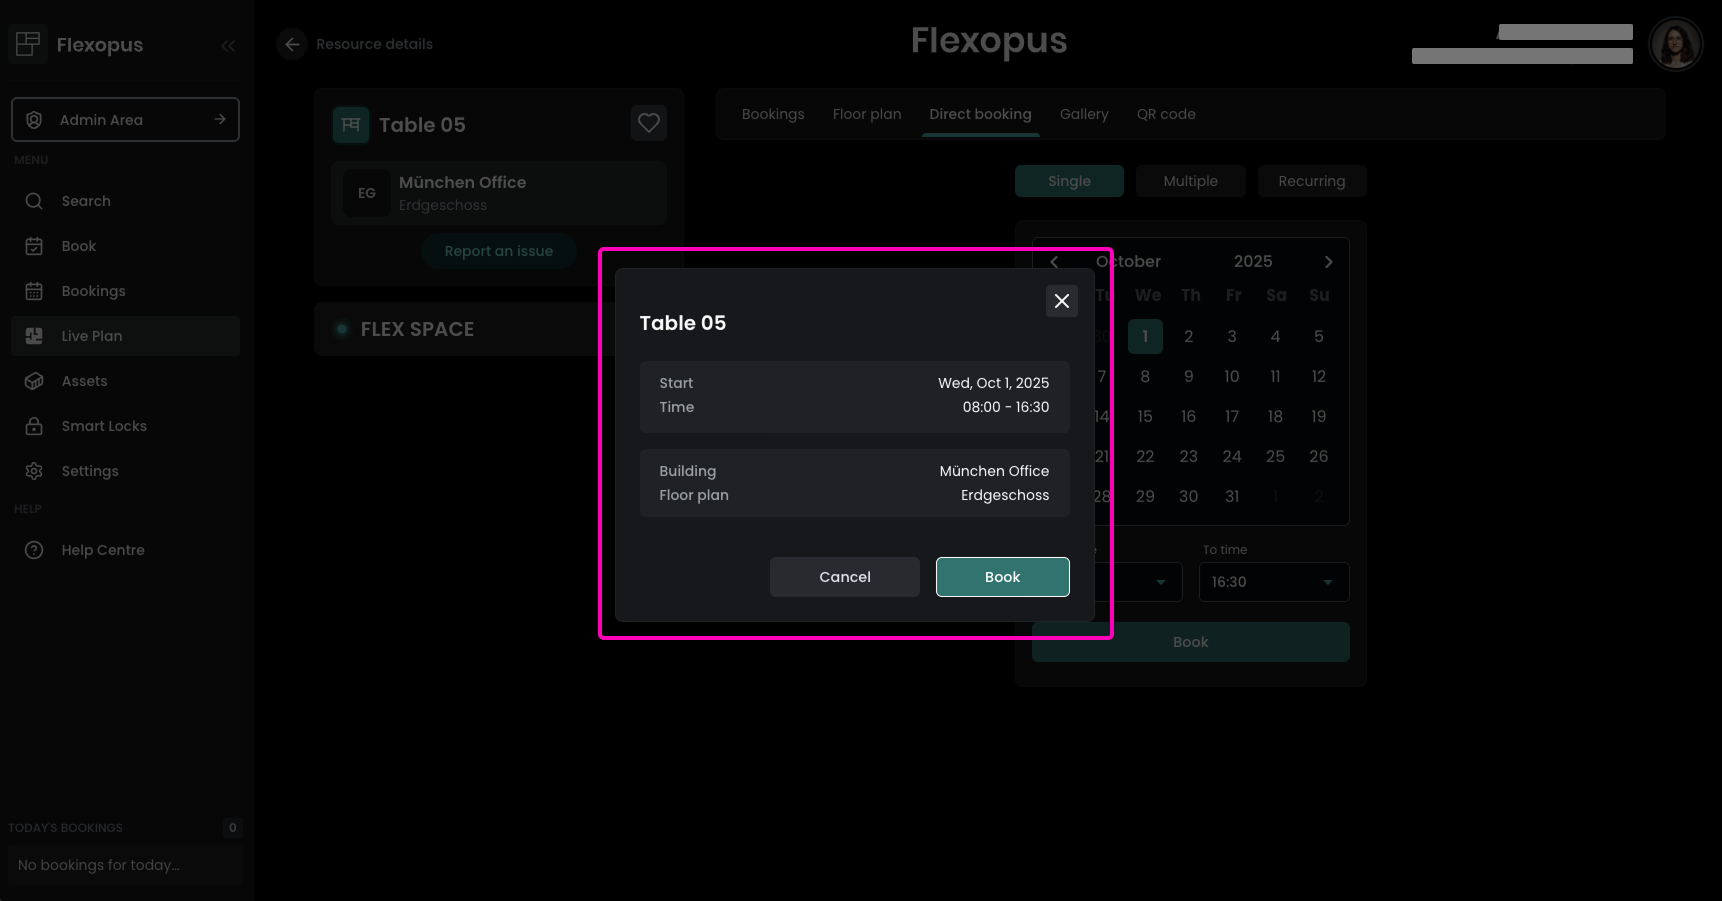Open the To time 16:30 dropdown

click(1273, 582)
